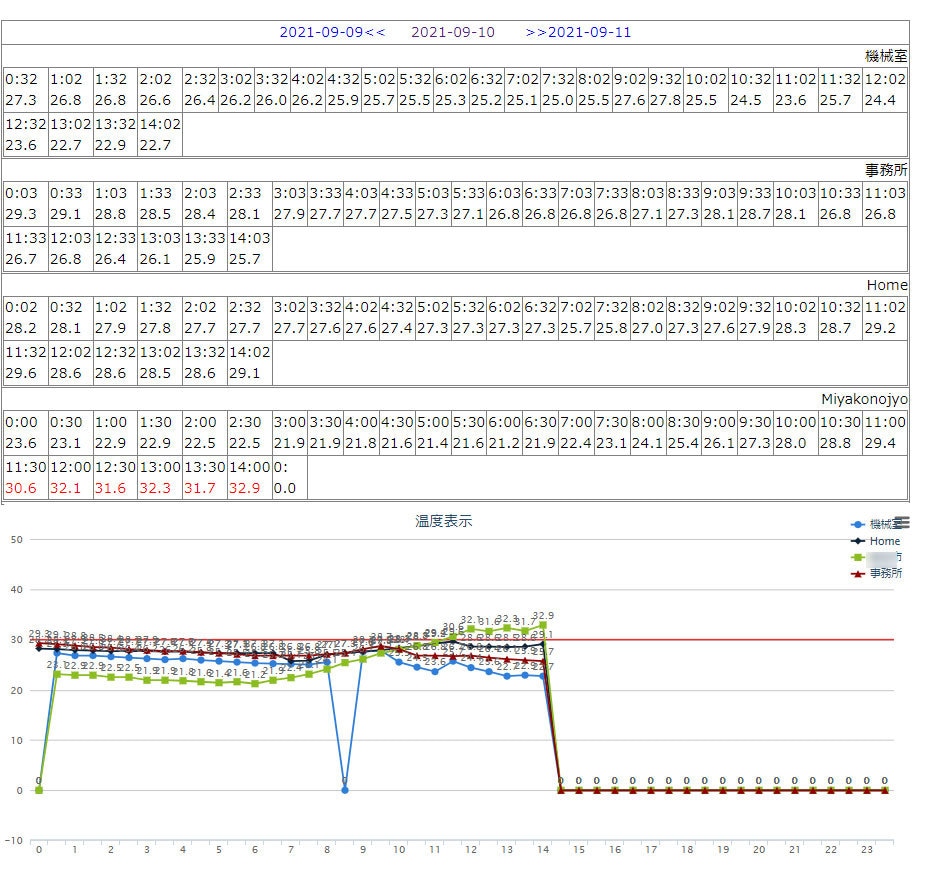Viewport: 929px width, 872px height.
Task: Toggle the green square-marker series in legend
Action: [876, 557]
